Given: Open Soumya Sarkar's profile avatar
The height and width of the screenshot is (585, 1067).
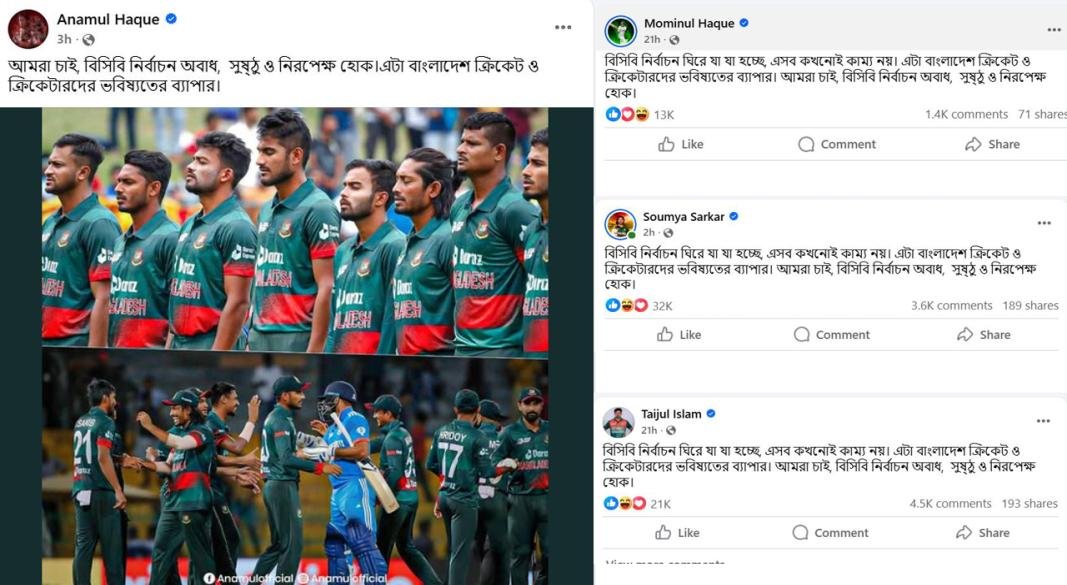Looking at the screenshot, I should 620,224.
